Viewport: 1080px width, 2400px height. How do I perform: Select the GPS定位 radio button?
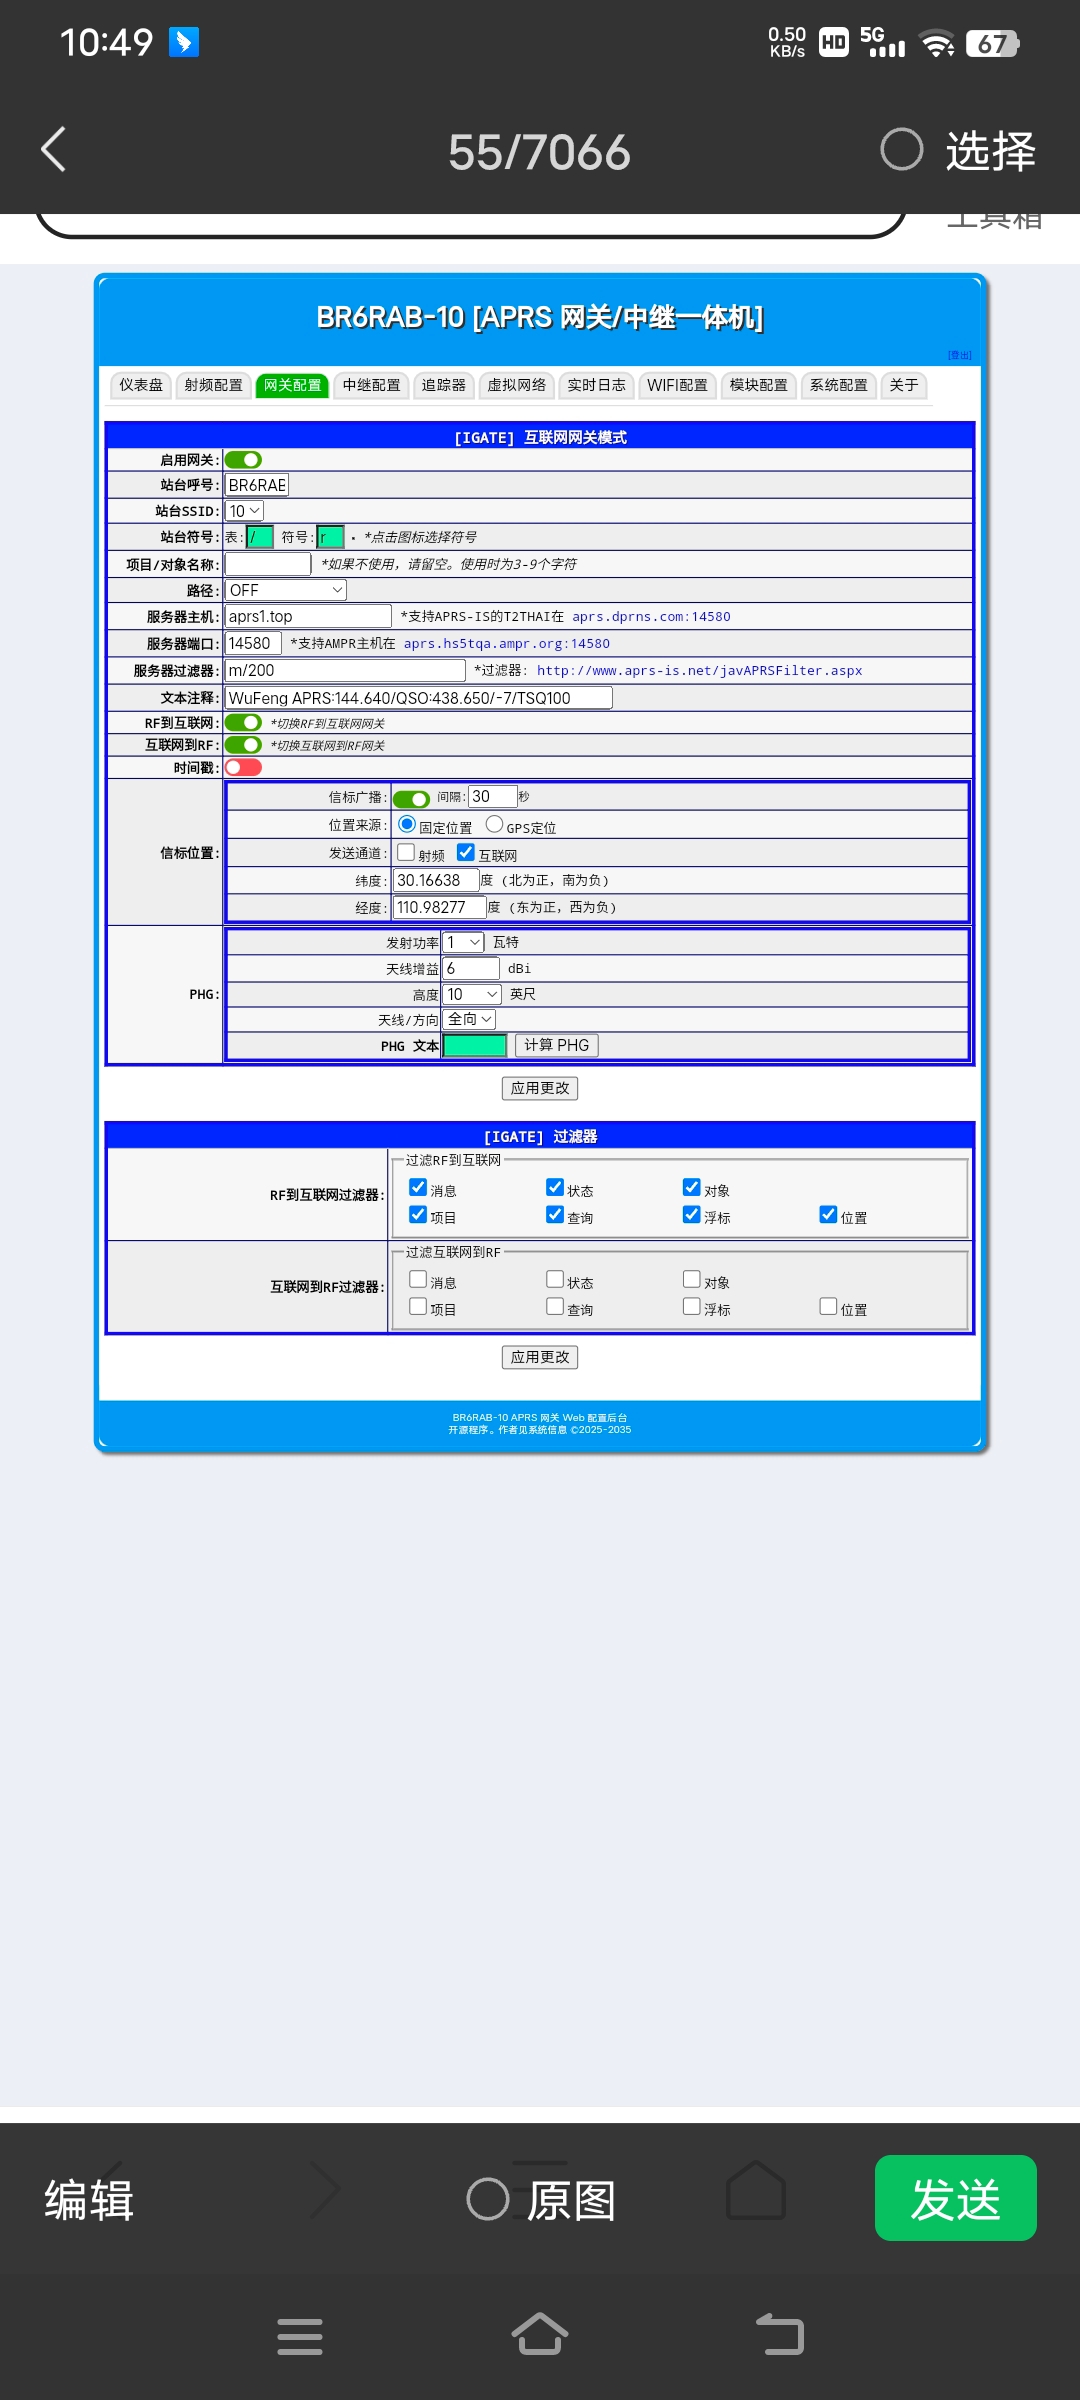[x=494, y=825]
